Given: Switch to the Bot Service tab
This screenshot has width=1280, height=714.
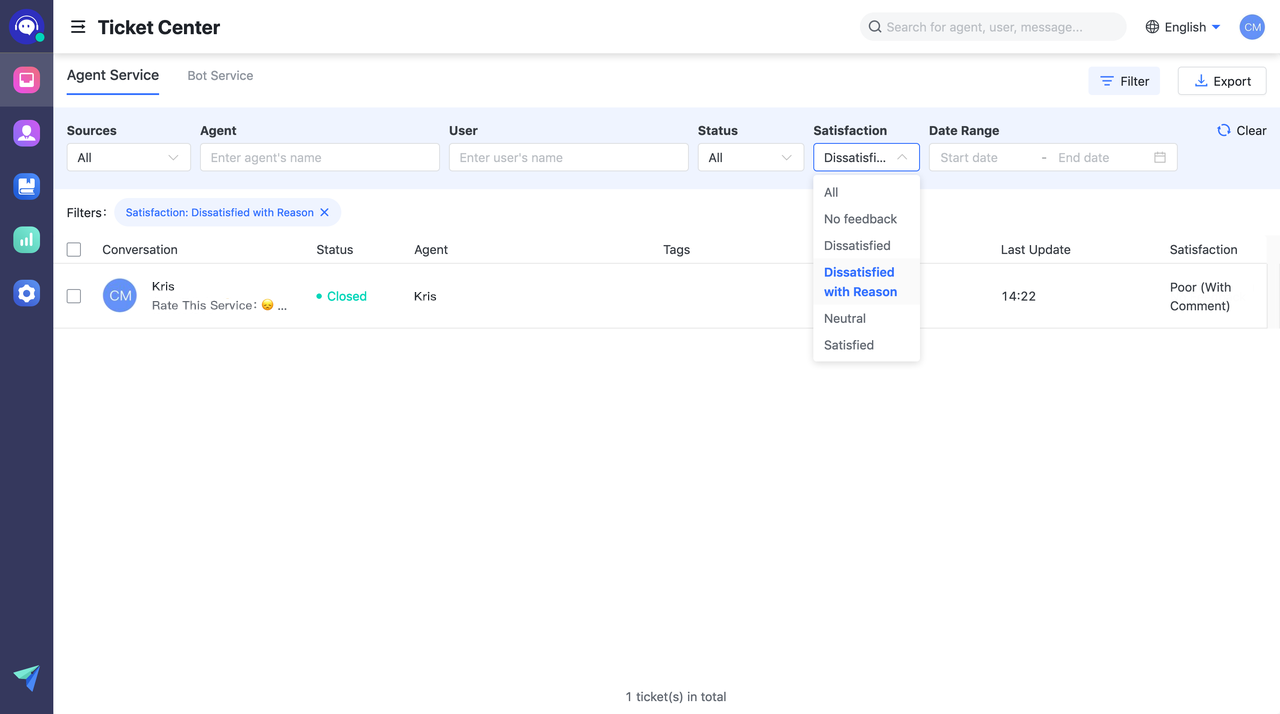Looking at the screenshot, I should pos(220,76).
